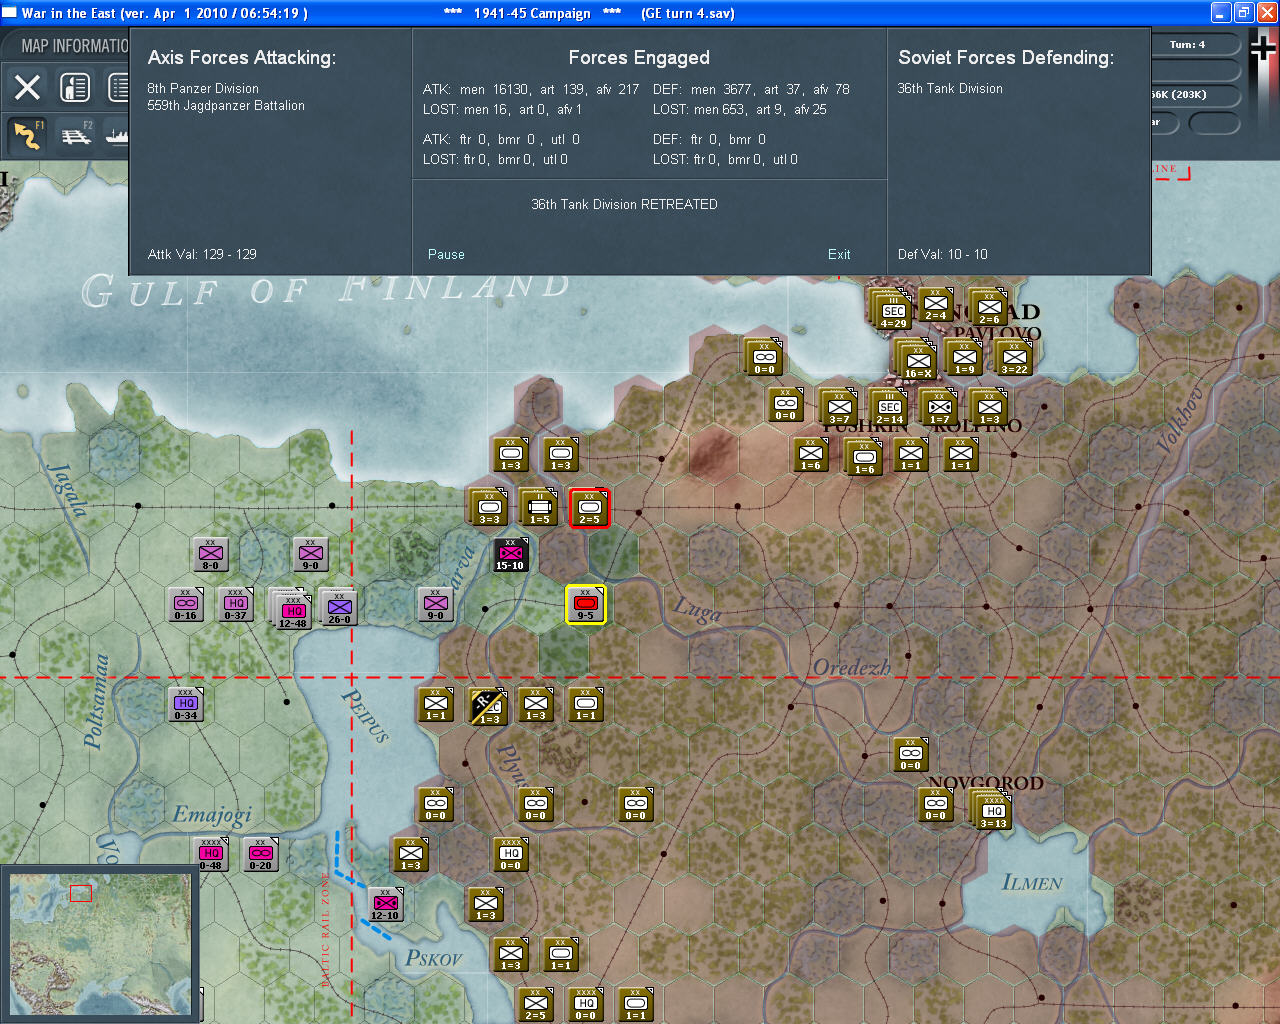Click the '8th Panzer Division' attacker entry
1280x1024 pixels.
[x=203, y=88]
